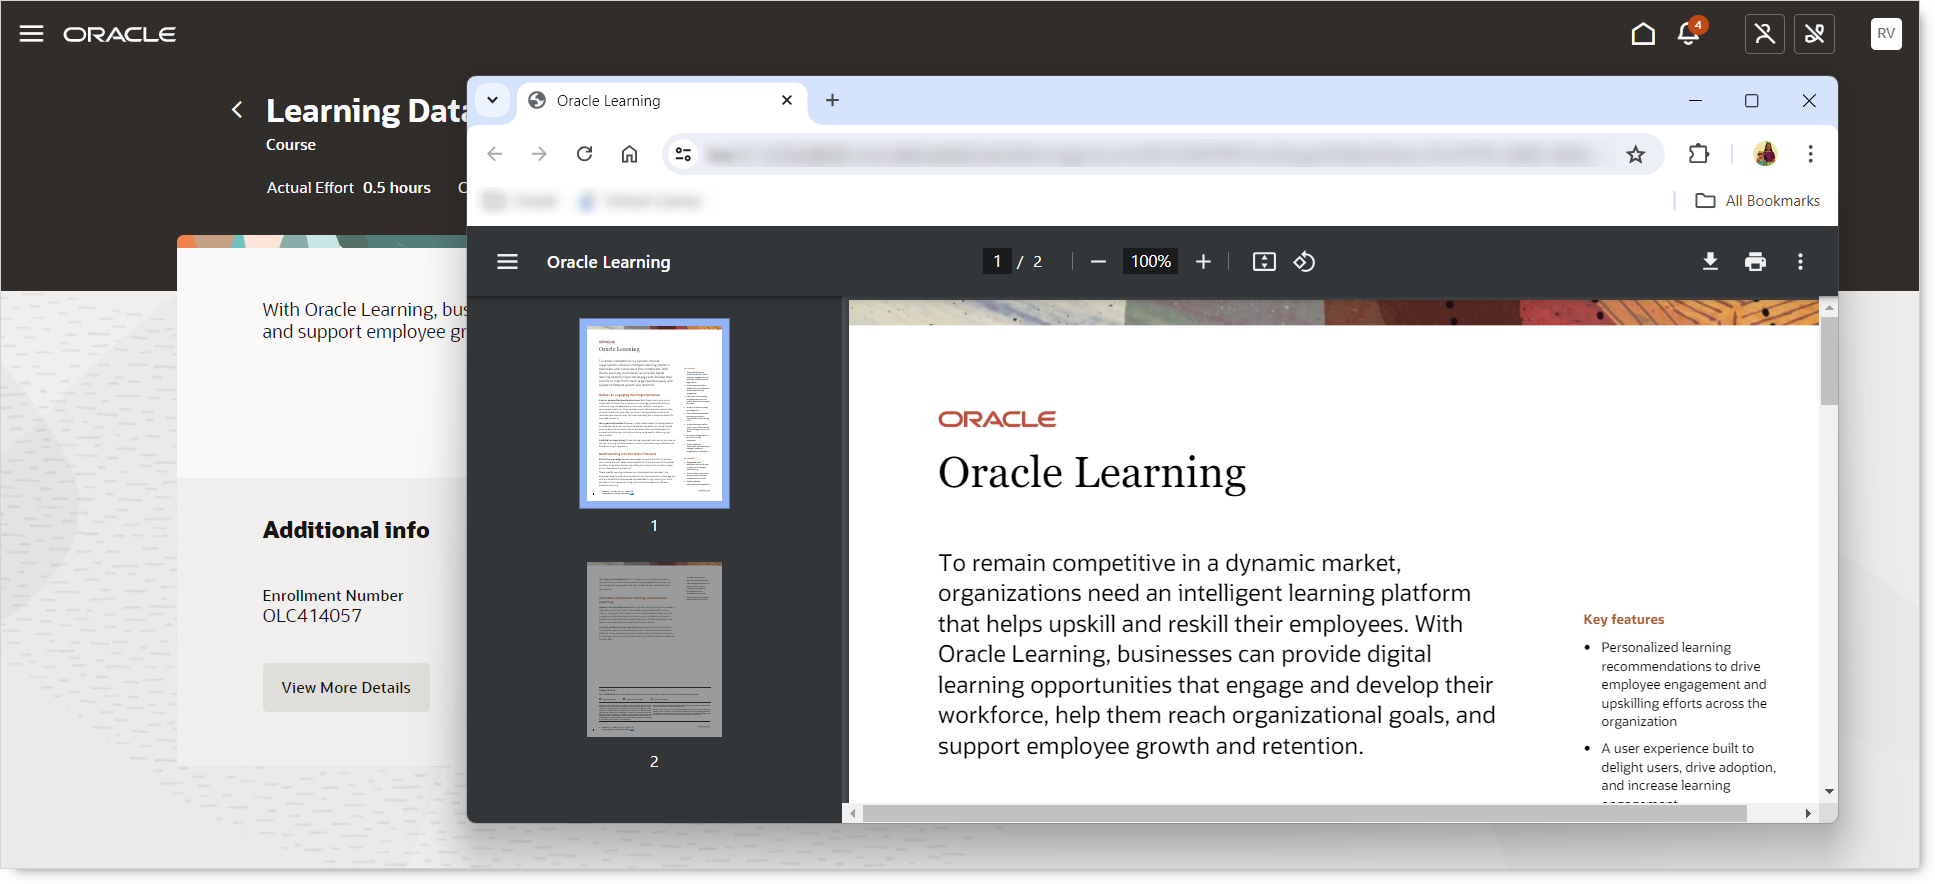Open PDF viewer more actions menu
Screen dimensions: 1935x884
[x=1800, y=262]
